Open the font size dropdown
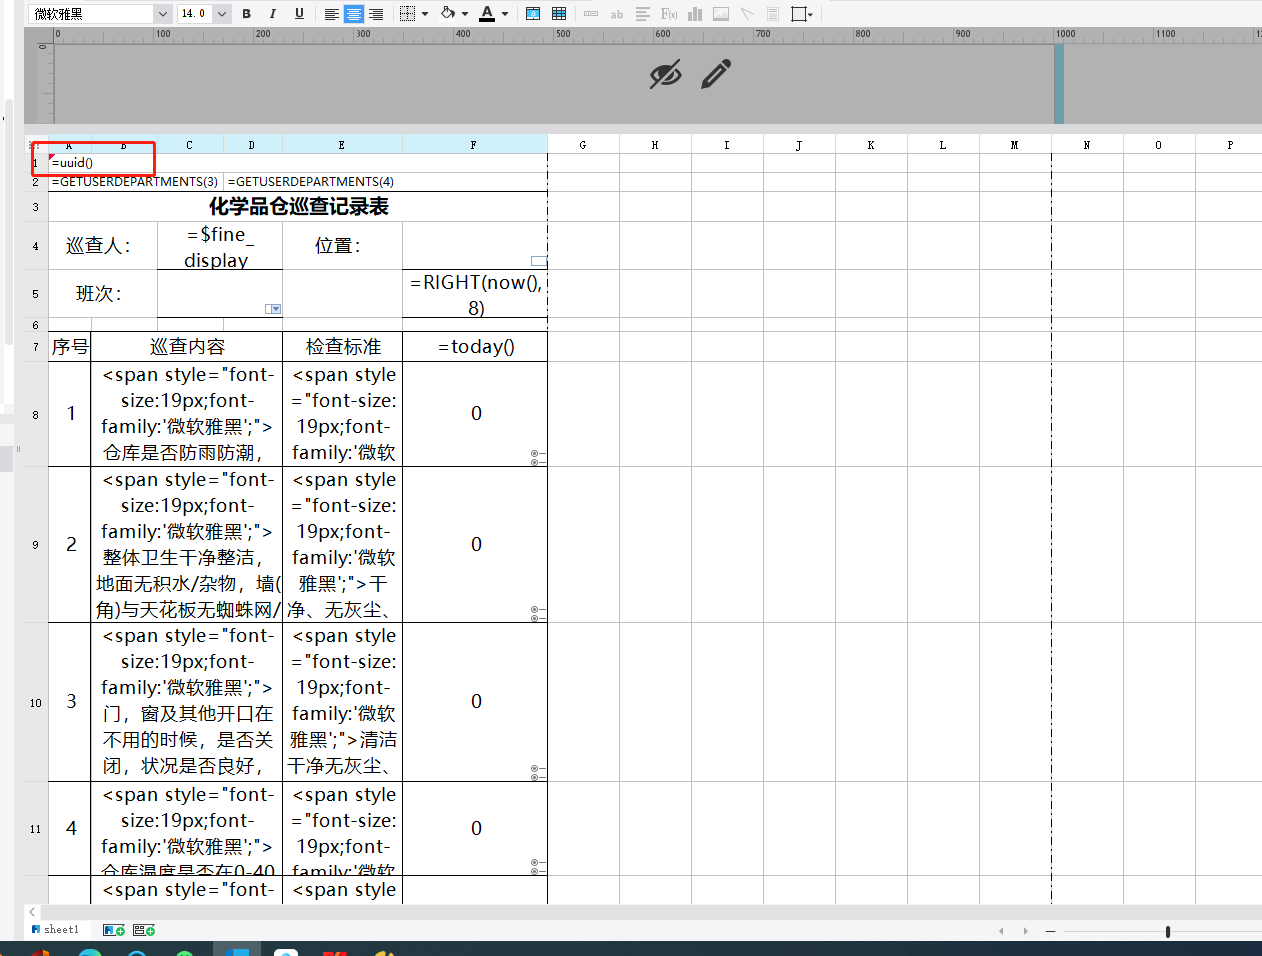The image size is (1262, 956). point(222,14)
